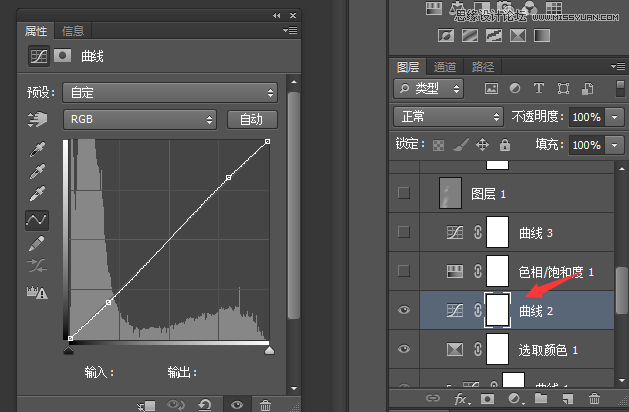Add layer mask from Layers footer

click(487, 398)
